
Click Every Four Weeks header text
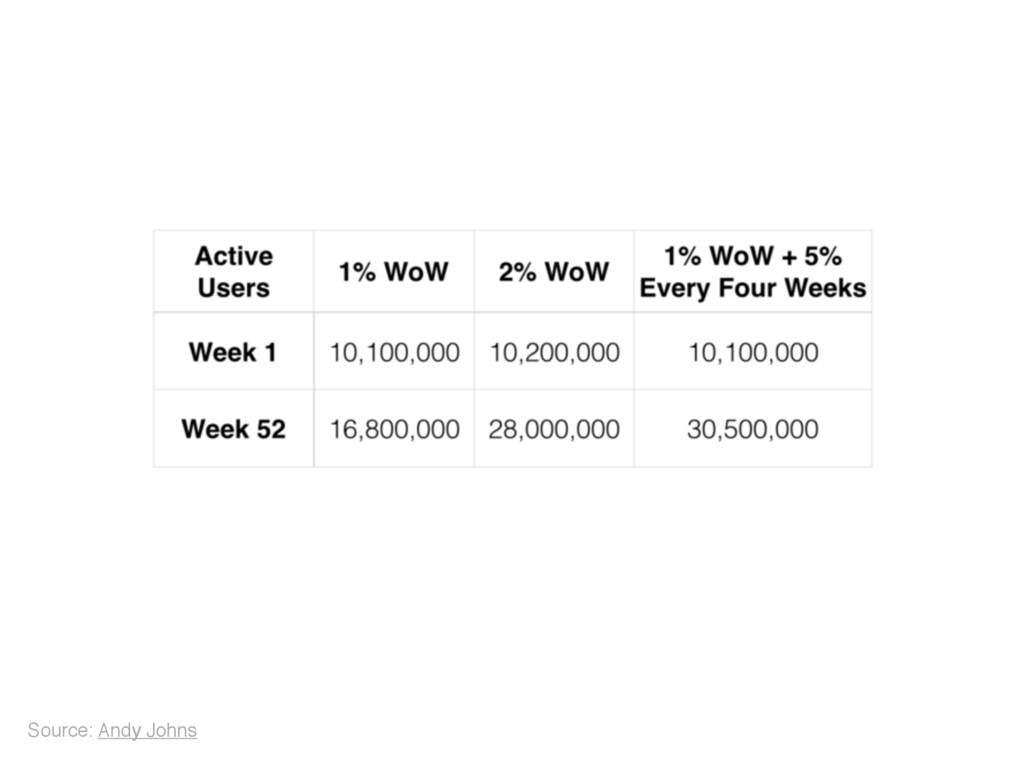[x=753, y=288]
